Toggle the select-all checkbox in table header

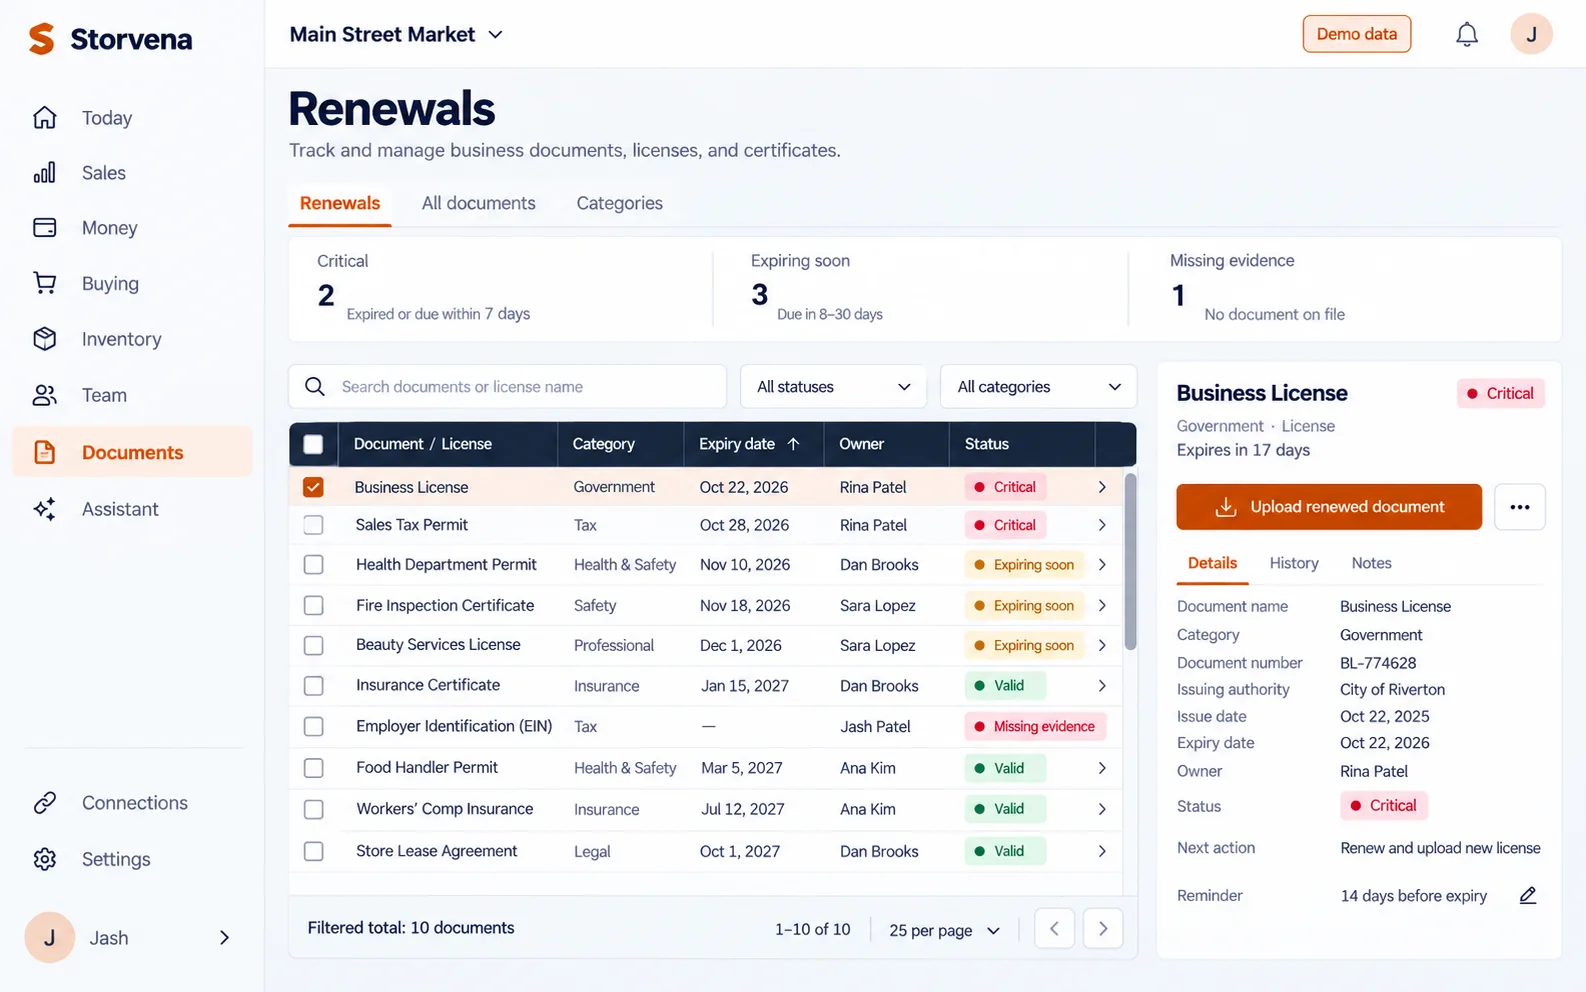[313, 444]
